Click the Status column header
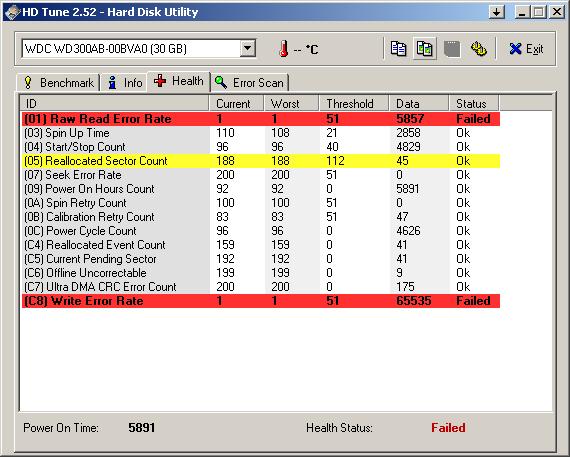The width and height of the screenshot is (570, 457). 474,104
